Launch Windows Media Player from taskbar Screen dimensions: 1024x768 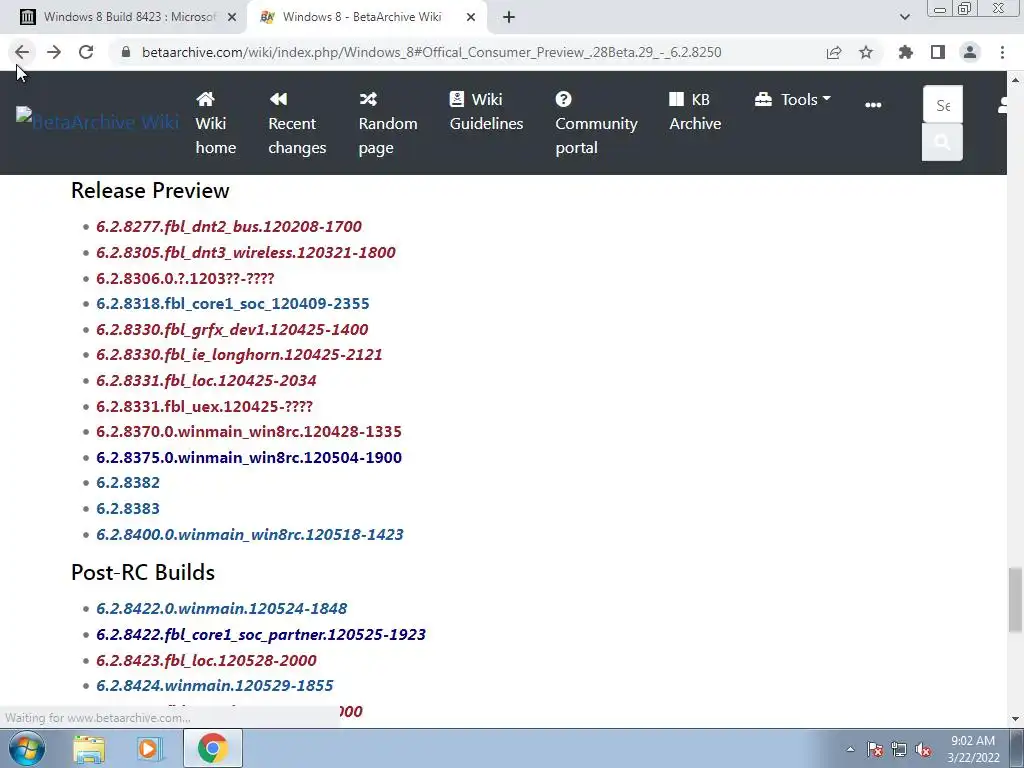(x=150, y=748)
